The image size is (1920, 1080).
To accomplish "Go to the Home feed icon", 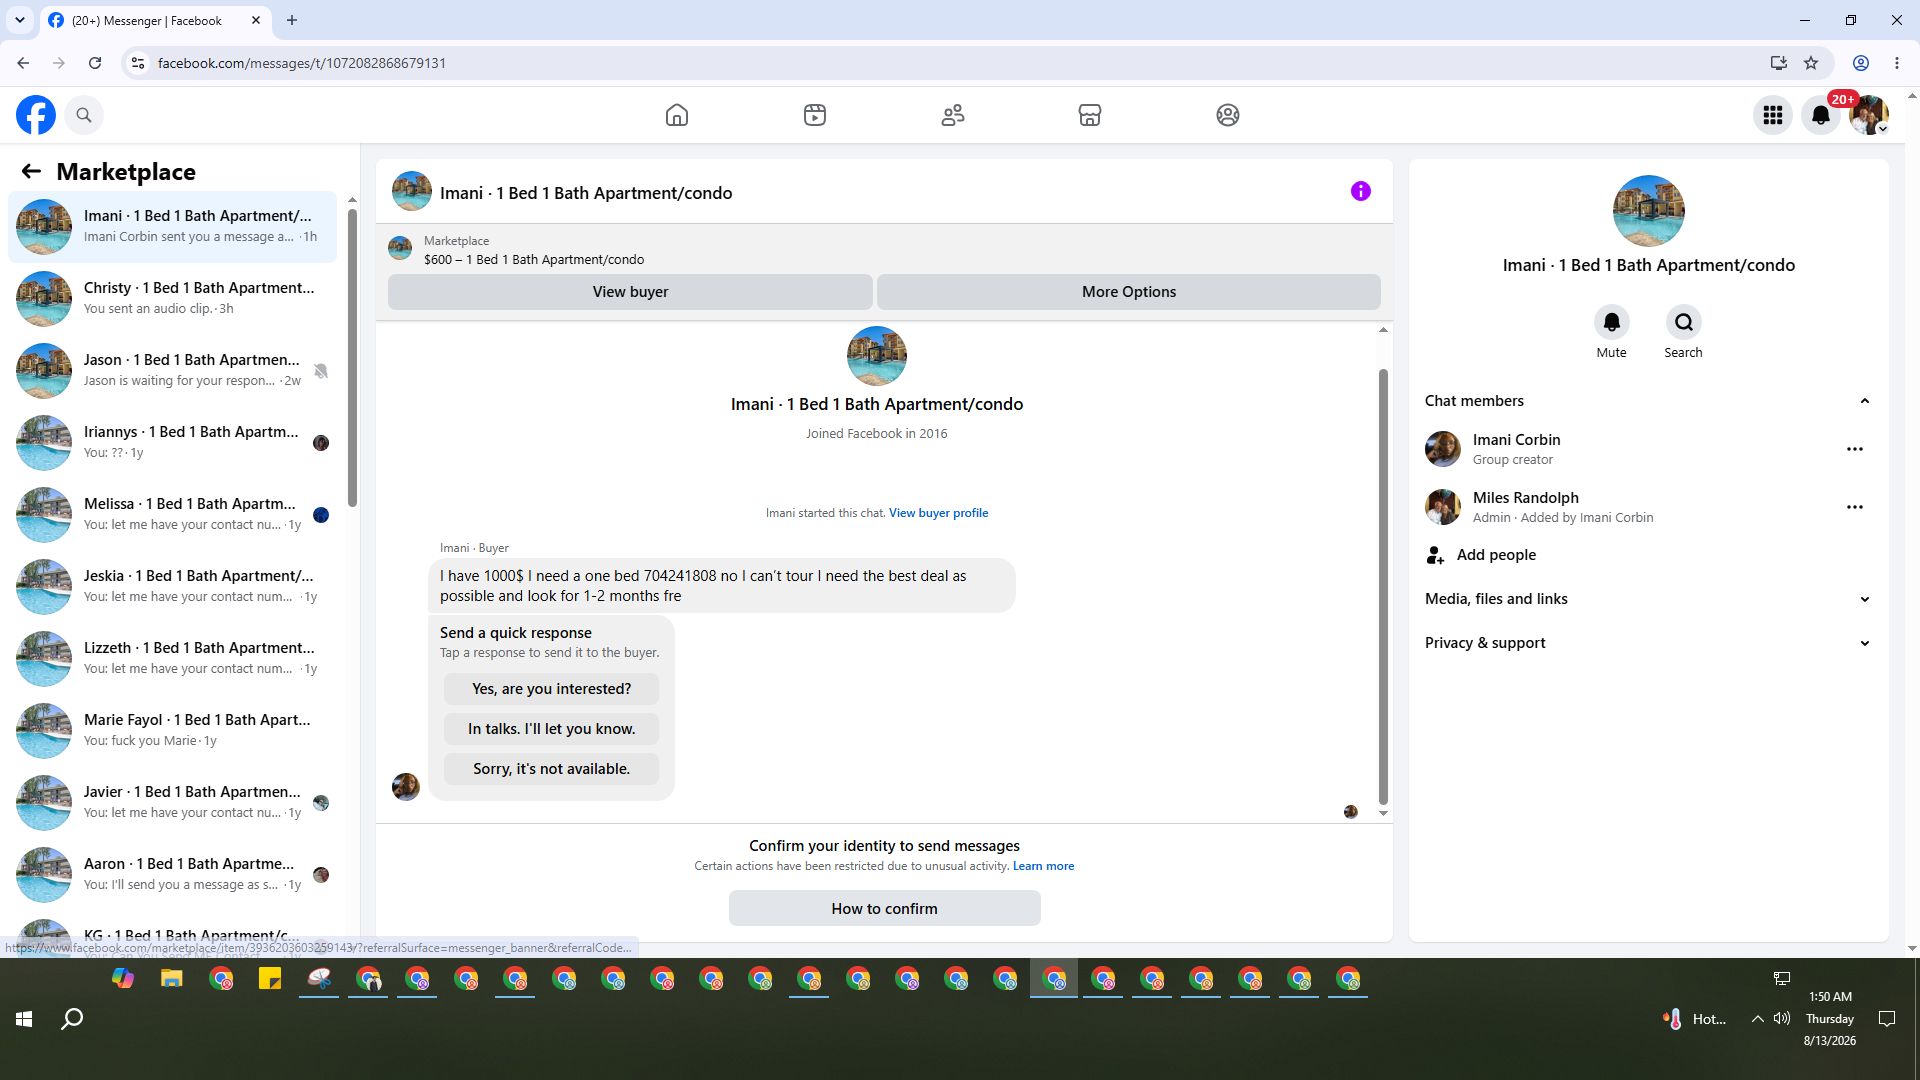I will 677,115.
